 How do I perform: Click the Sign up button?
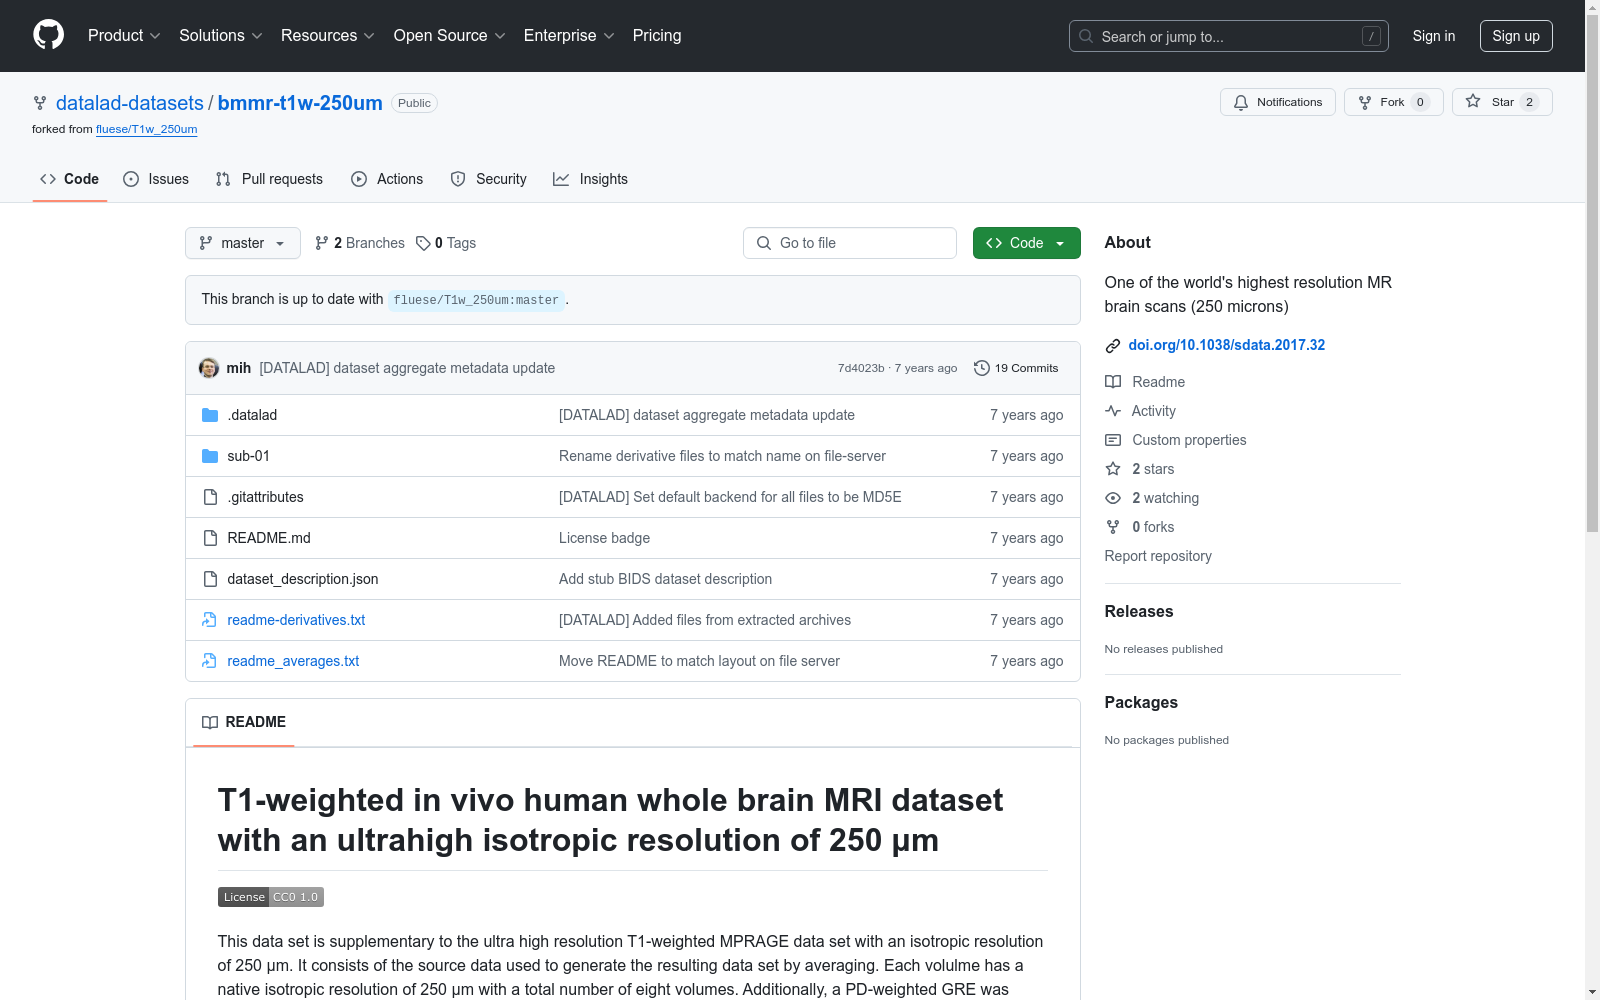click(x=1516, y=36)
